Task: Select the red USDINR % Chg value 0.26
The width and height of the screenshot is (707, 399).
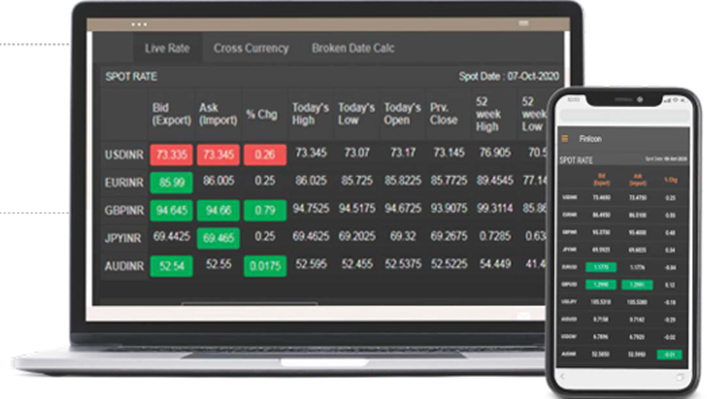Action: 265,155
